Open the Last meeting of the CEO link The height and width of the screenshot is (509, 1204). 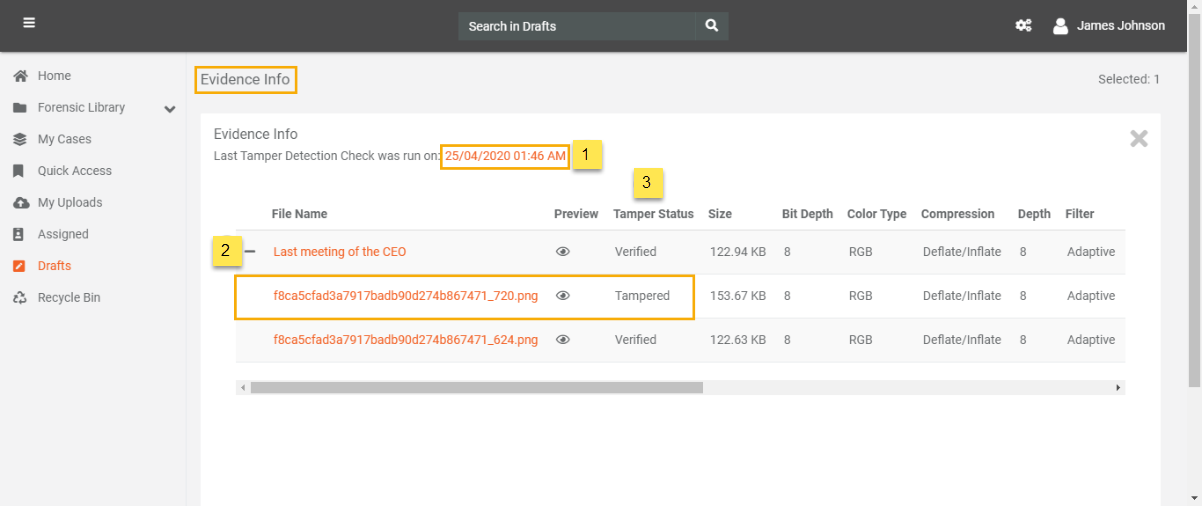[339, 252]
